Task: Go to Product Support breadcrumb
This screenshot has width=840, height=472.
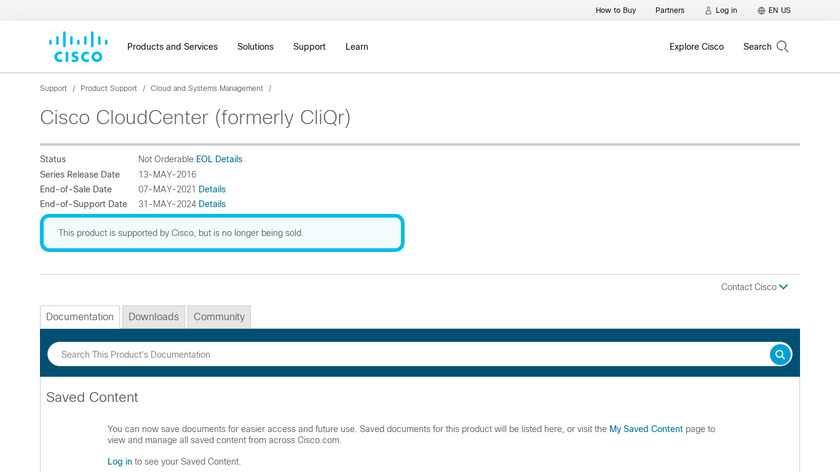Action: pos(109,88)
